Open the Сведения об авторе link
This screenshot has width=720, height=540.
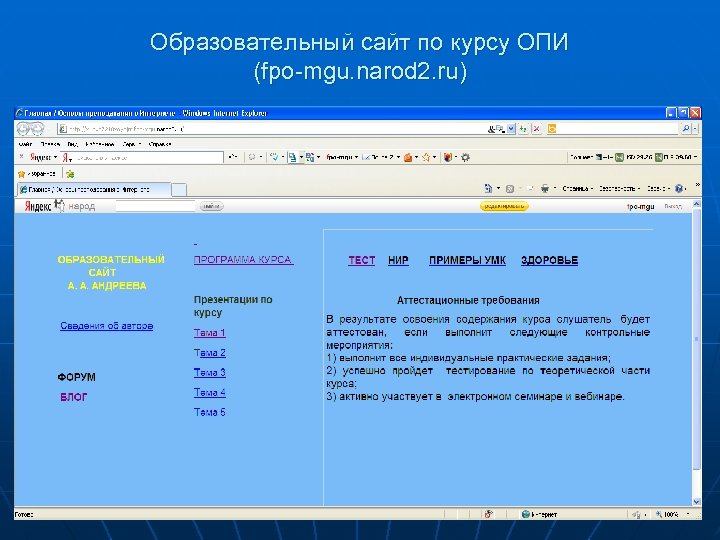(107, 326)
